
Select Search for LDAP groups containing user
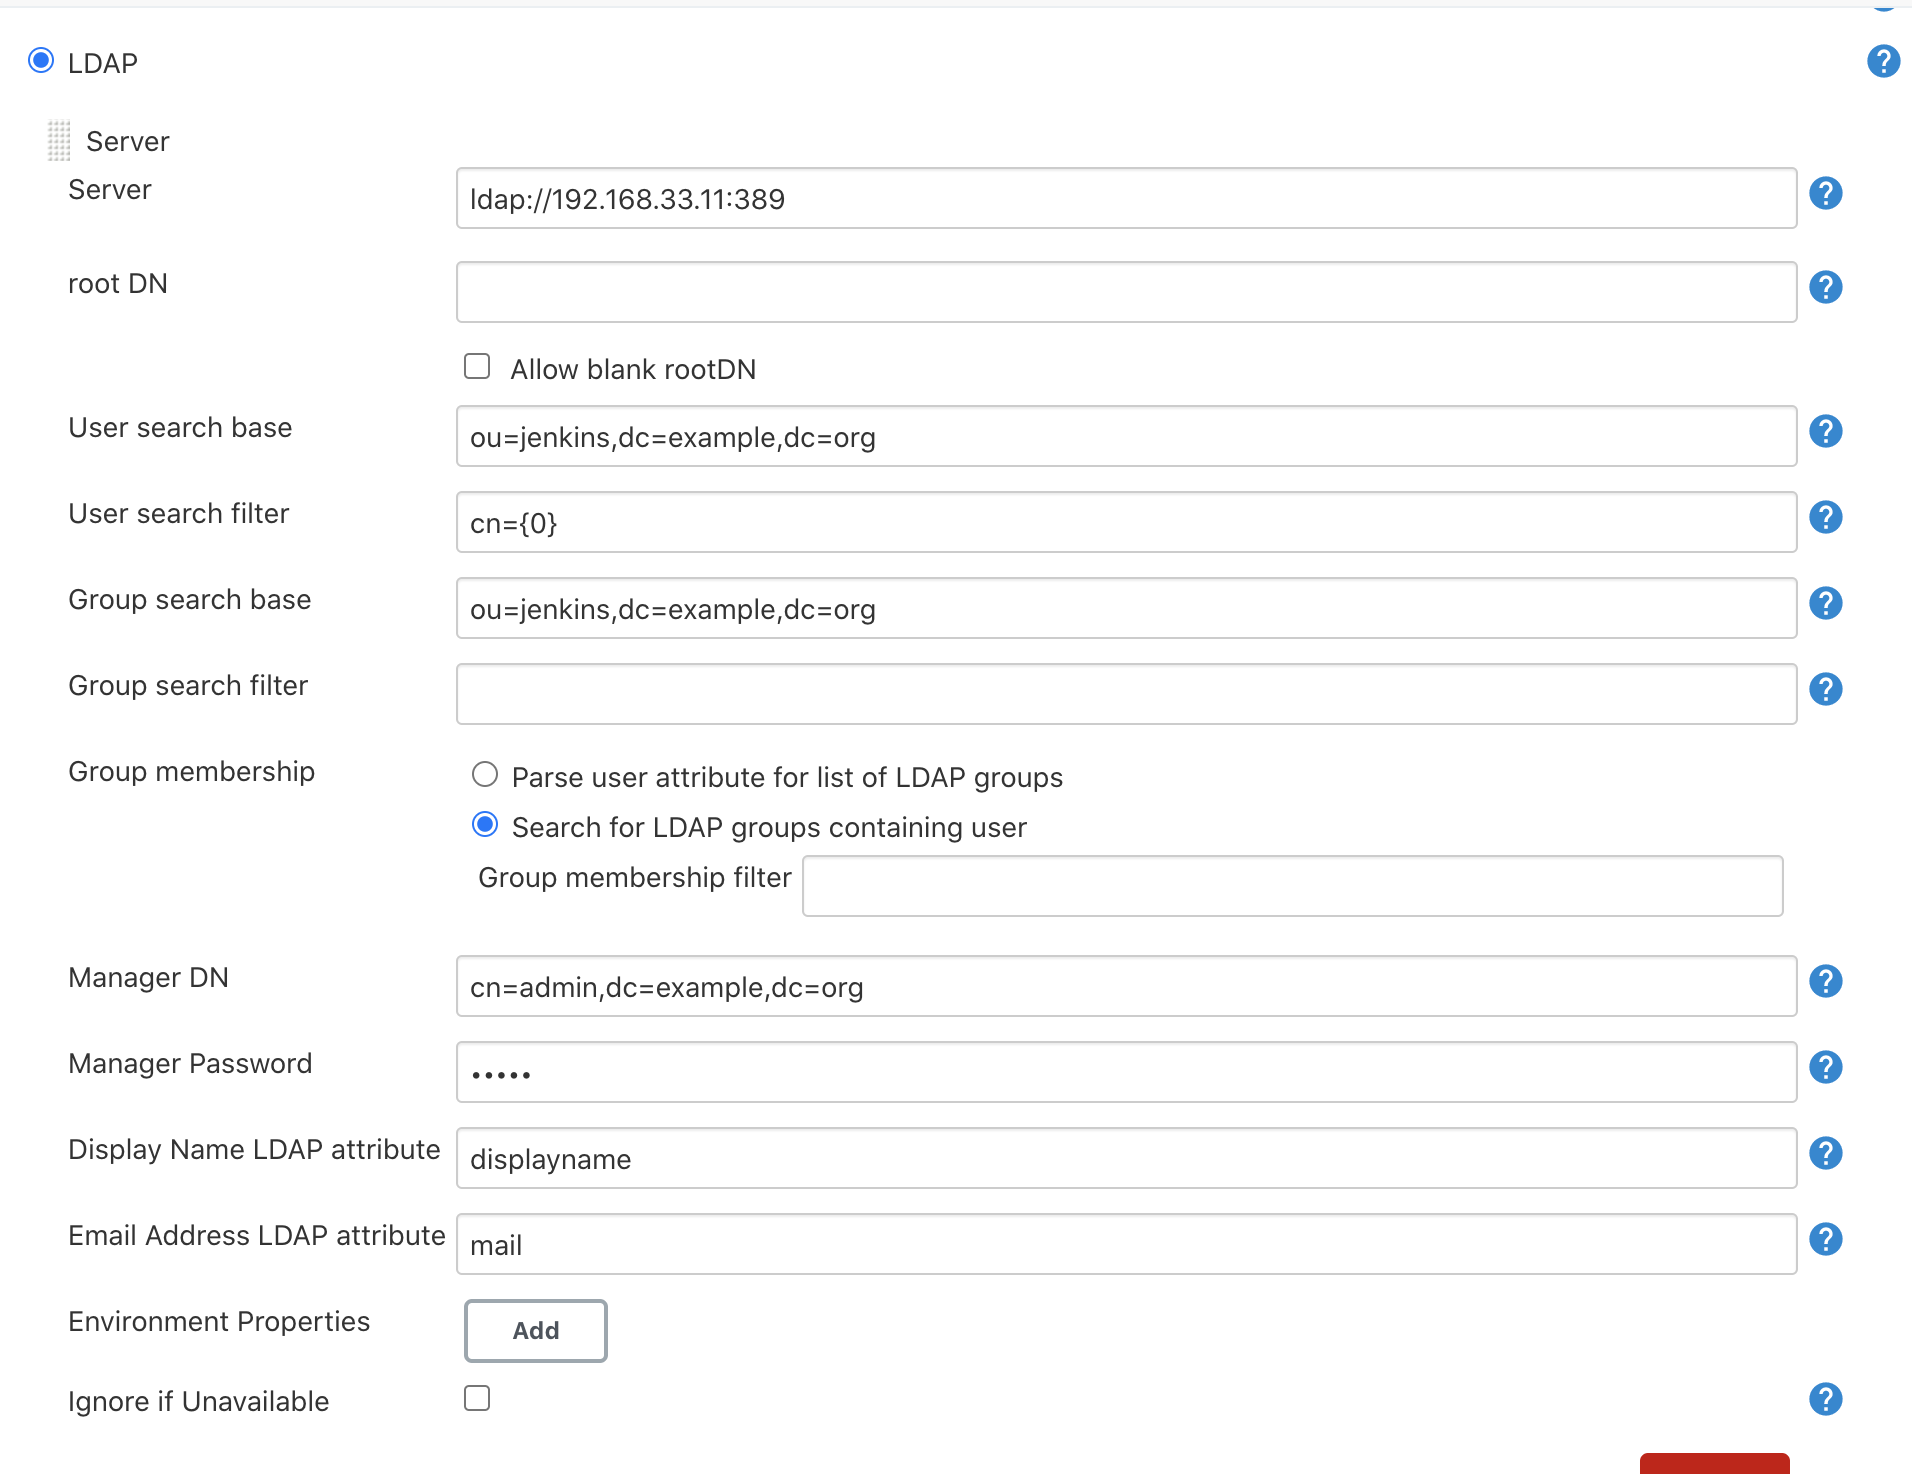coord(485,825)
